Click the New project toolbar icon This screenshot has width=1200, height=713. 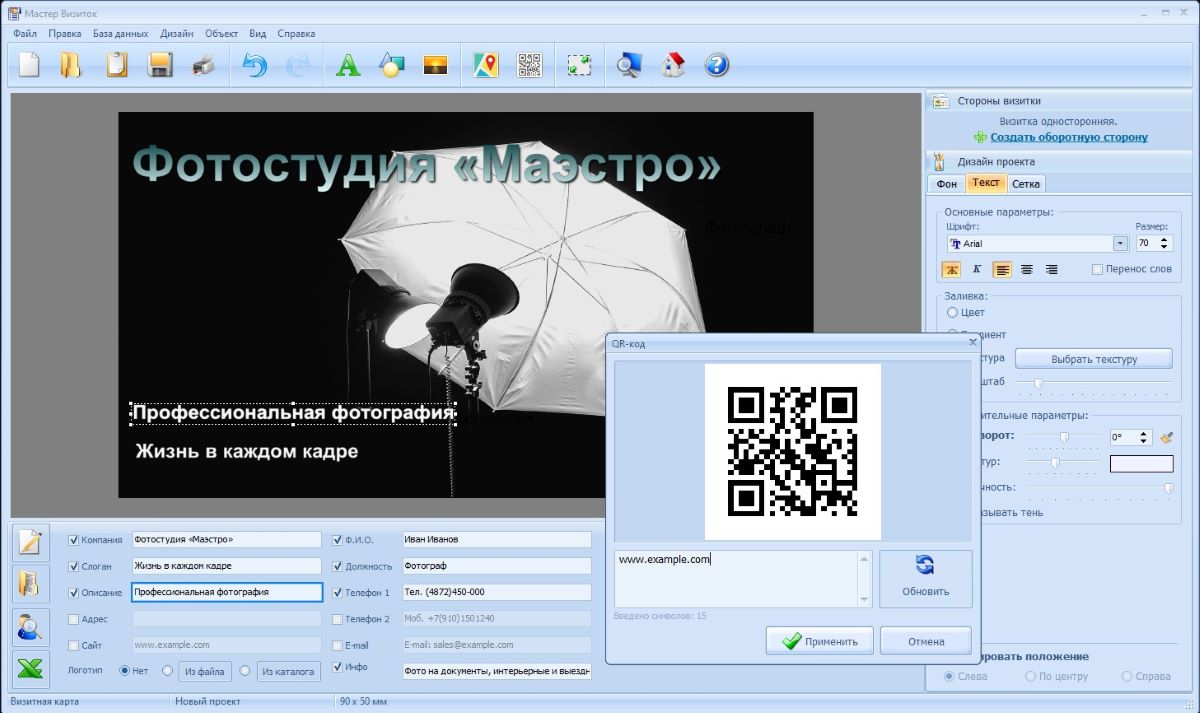coord(30,66)
